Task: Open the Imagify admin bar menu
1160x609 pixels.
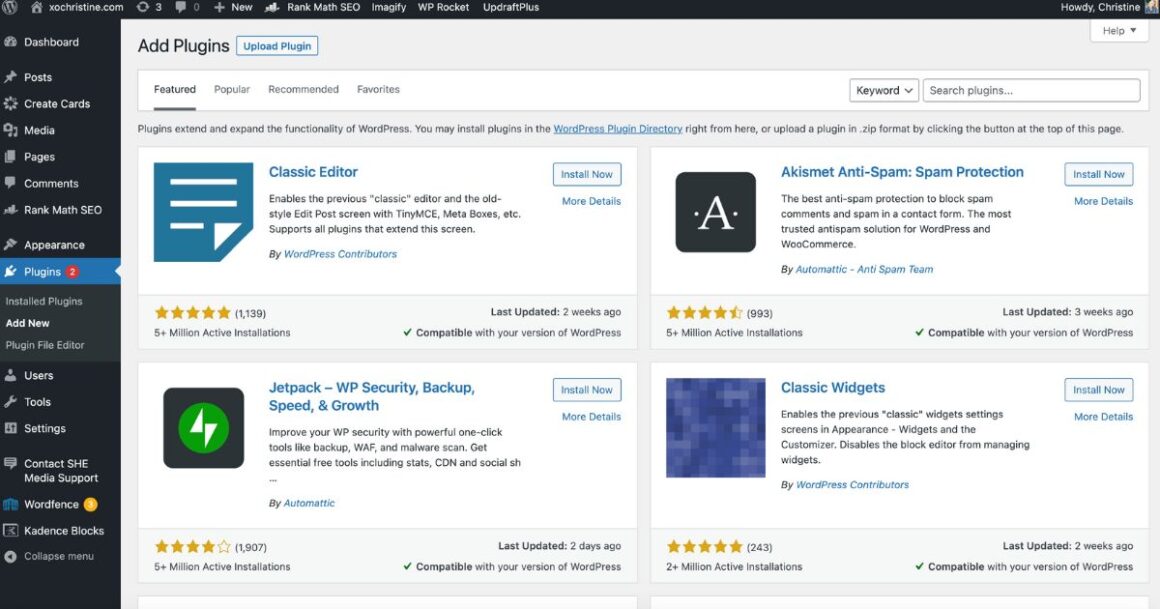Action: click(388, 7)
